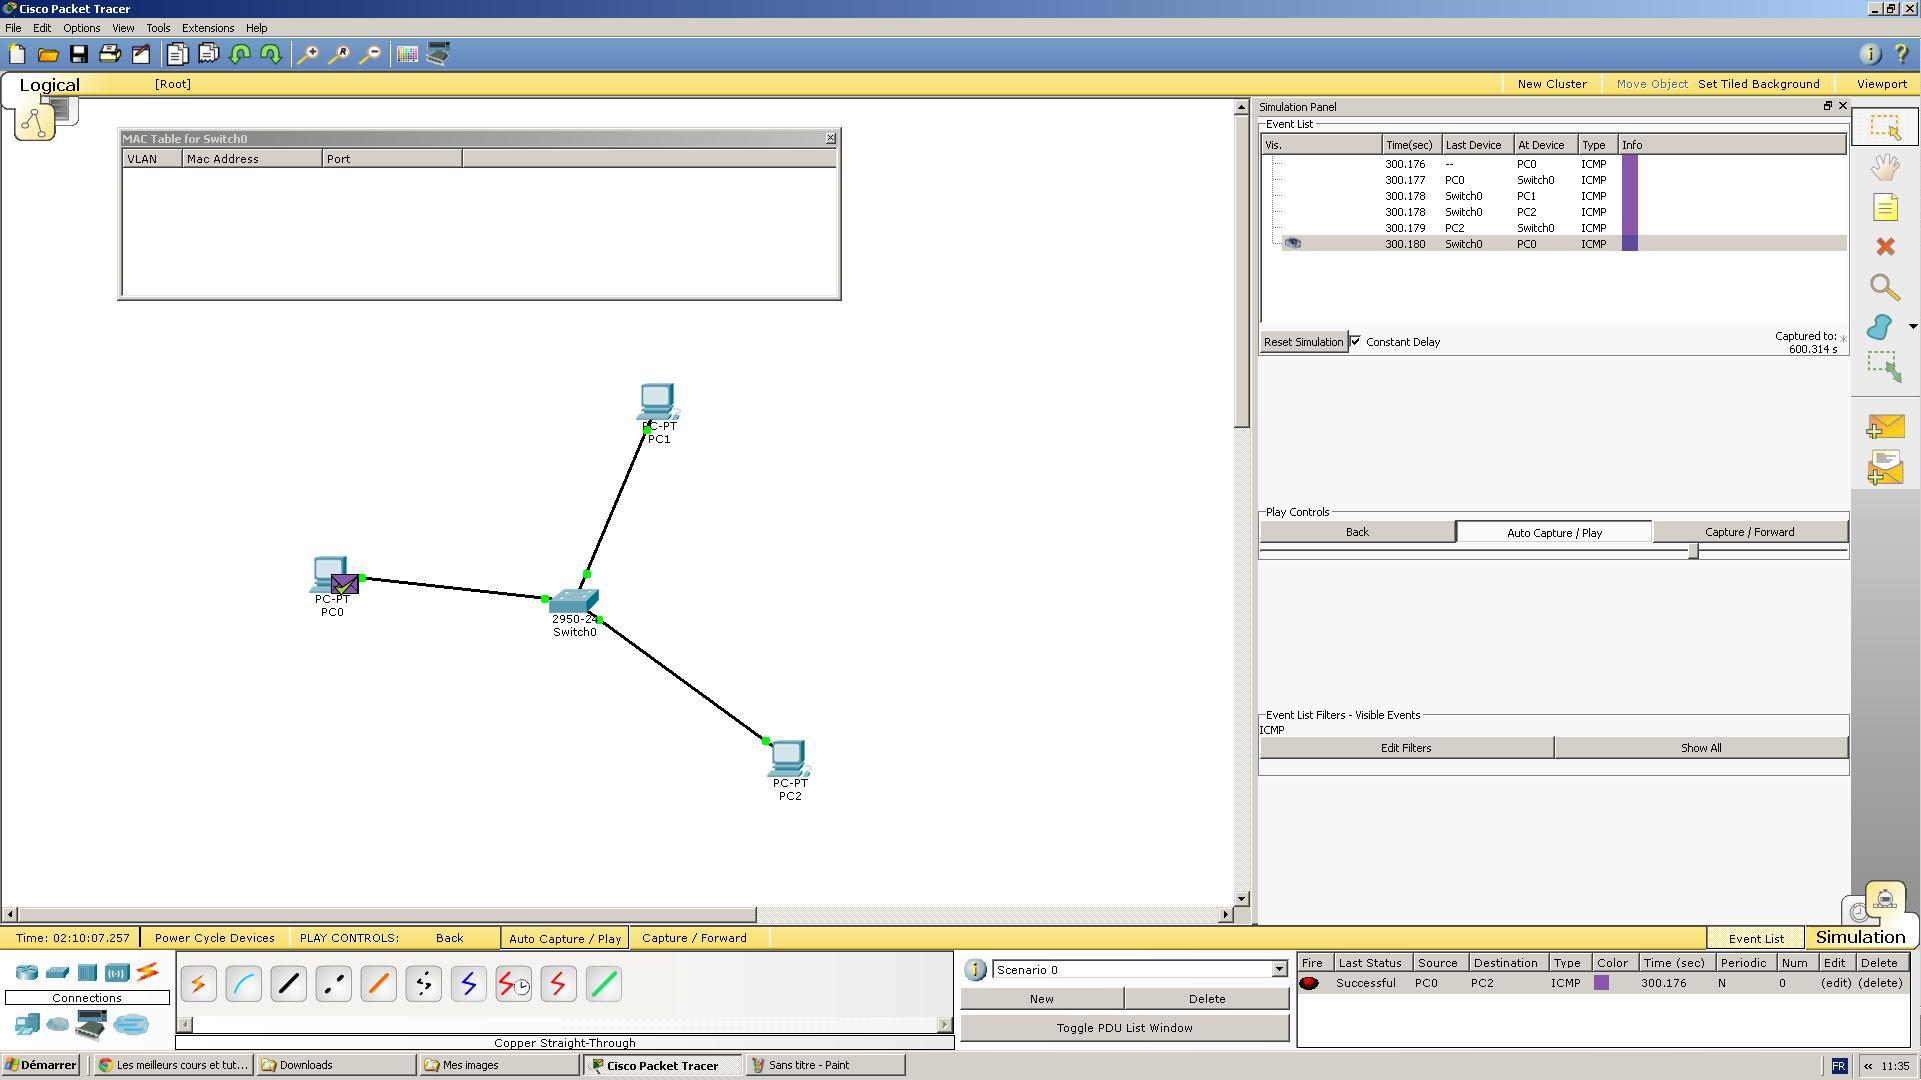The image size is (1921, 1080).
Task: Open the Options menu
Action: 81,28
